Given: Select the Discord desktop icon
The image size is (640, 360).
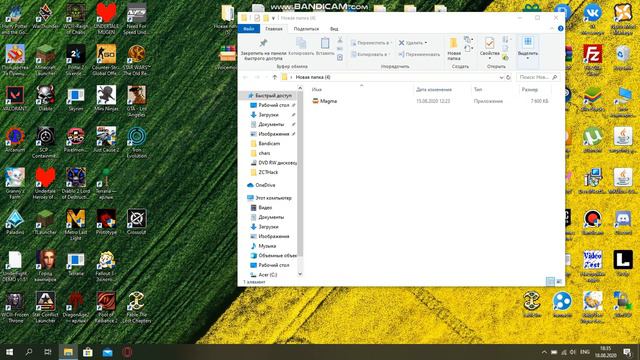Looking at the screenshot, I should (x=623, y=222).
